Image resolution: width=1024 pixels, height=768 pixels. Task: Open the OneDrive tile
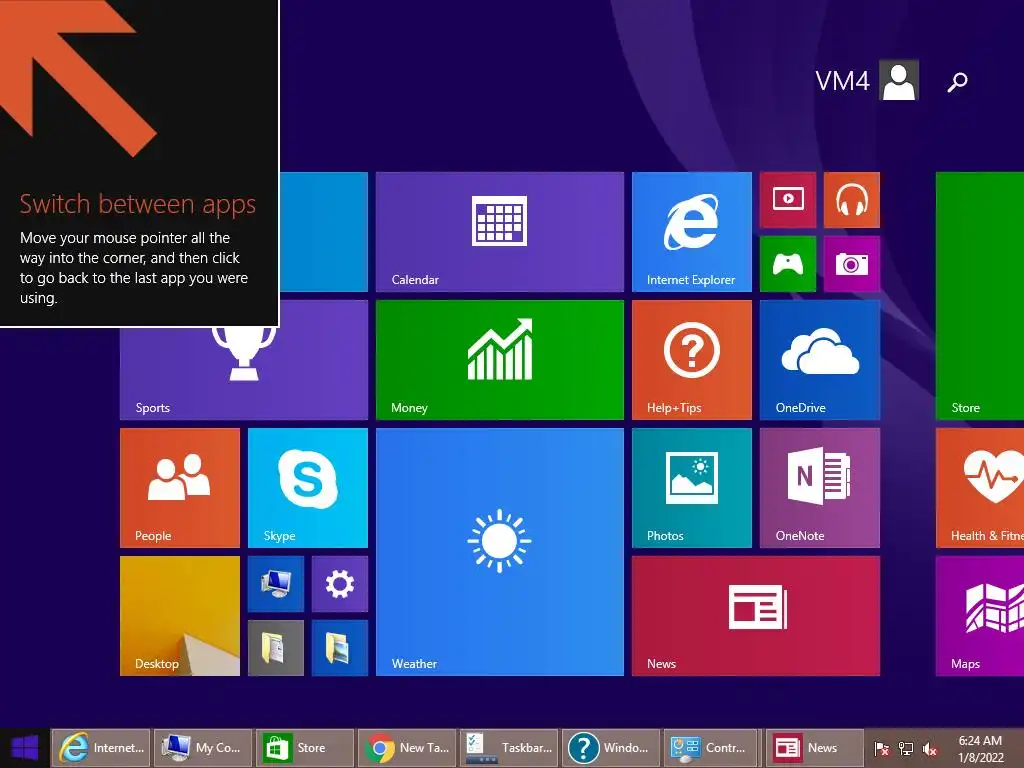tap(820, 360)
